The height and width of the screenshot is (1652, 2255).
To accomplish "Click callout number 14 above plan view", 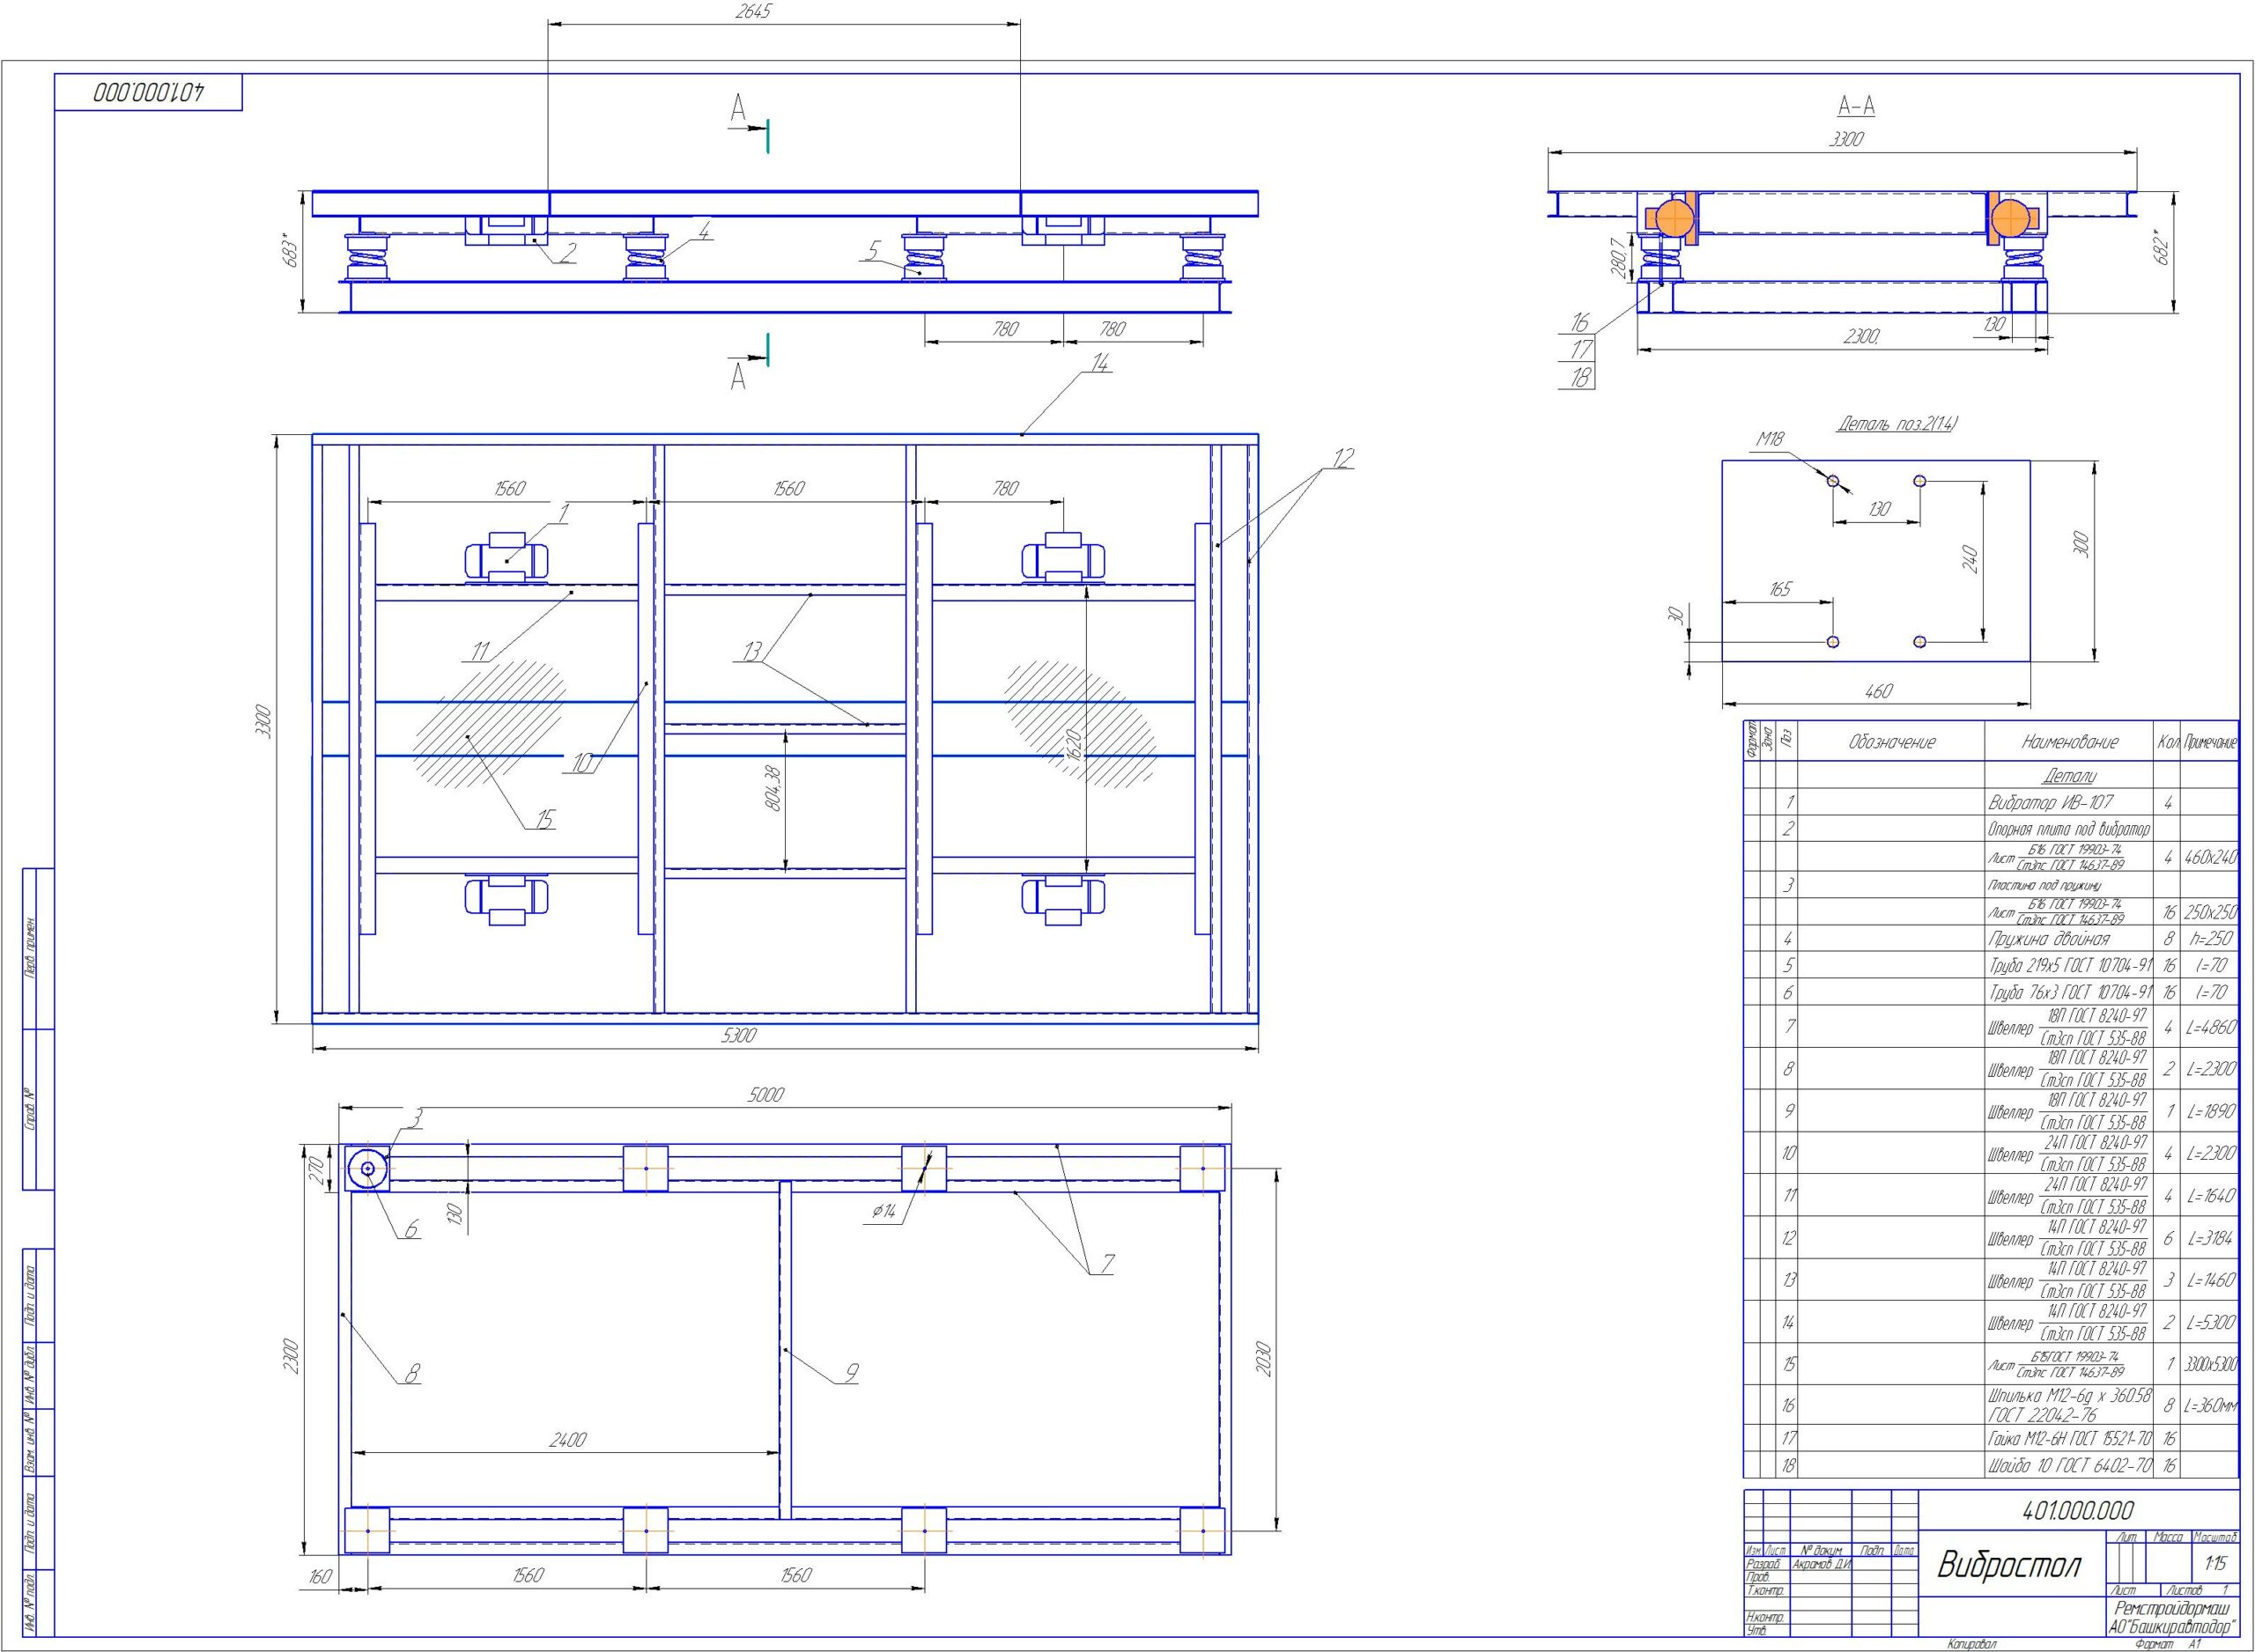I will tap(1099, 364).
